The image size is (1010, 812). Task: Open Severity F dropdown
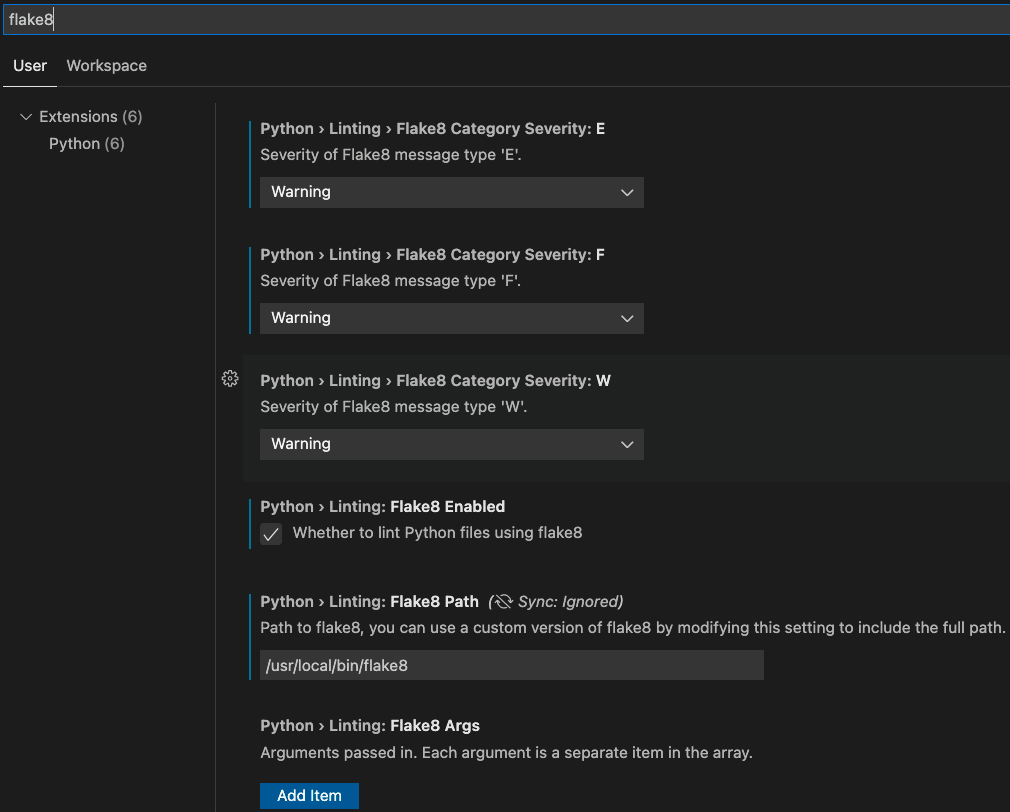[451, 318]
